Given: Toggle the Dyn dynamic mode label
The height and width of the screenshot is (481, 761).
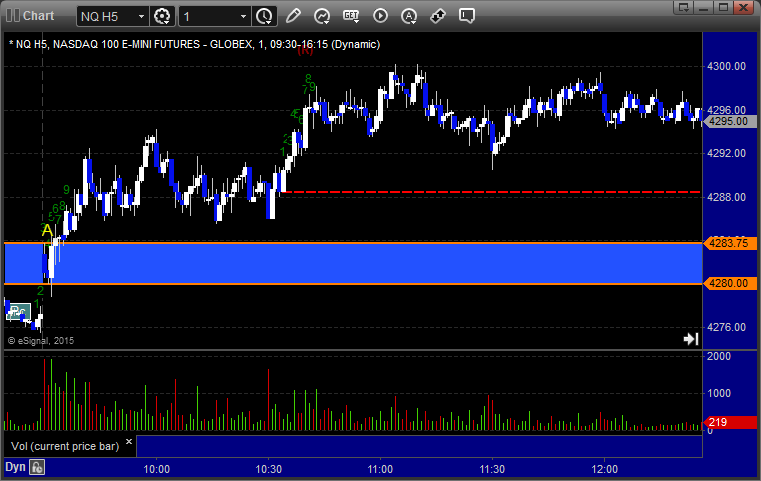Looking at the screenshot, I should tap(15, 467).
